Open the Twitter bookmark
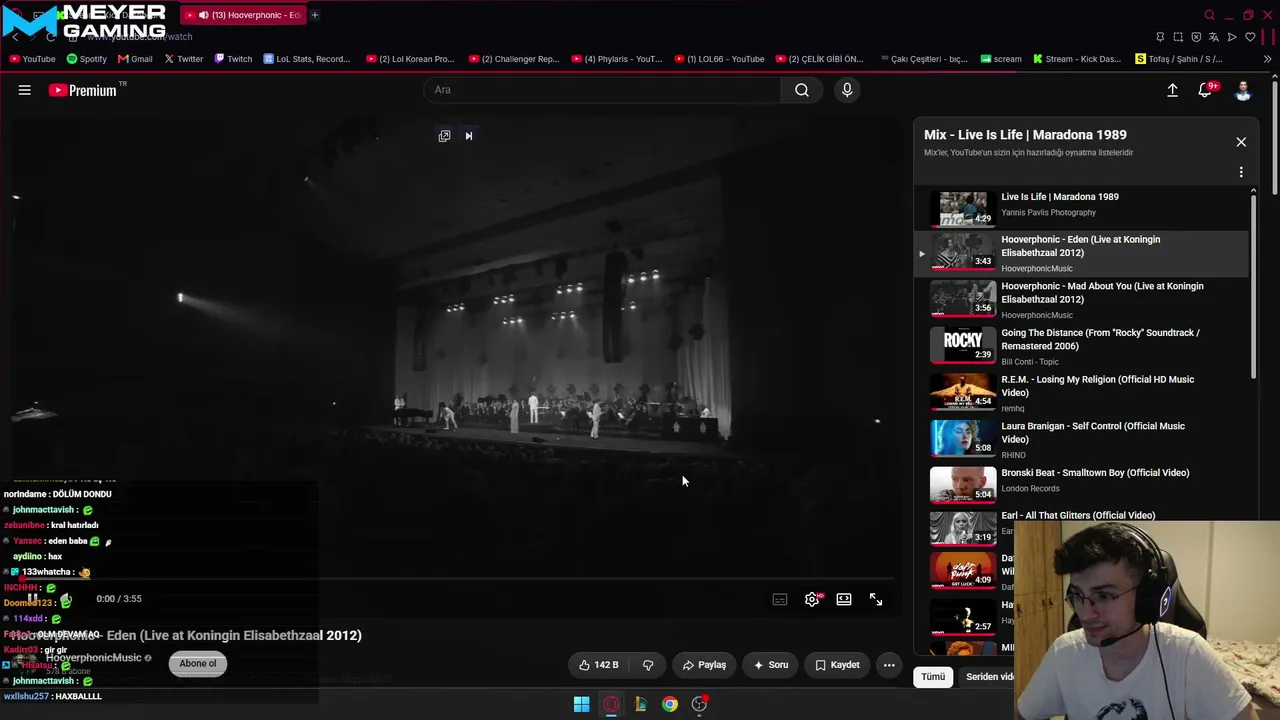This screenshot has height=720, width=1280. tap(183, 59)
